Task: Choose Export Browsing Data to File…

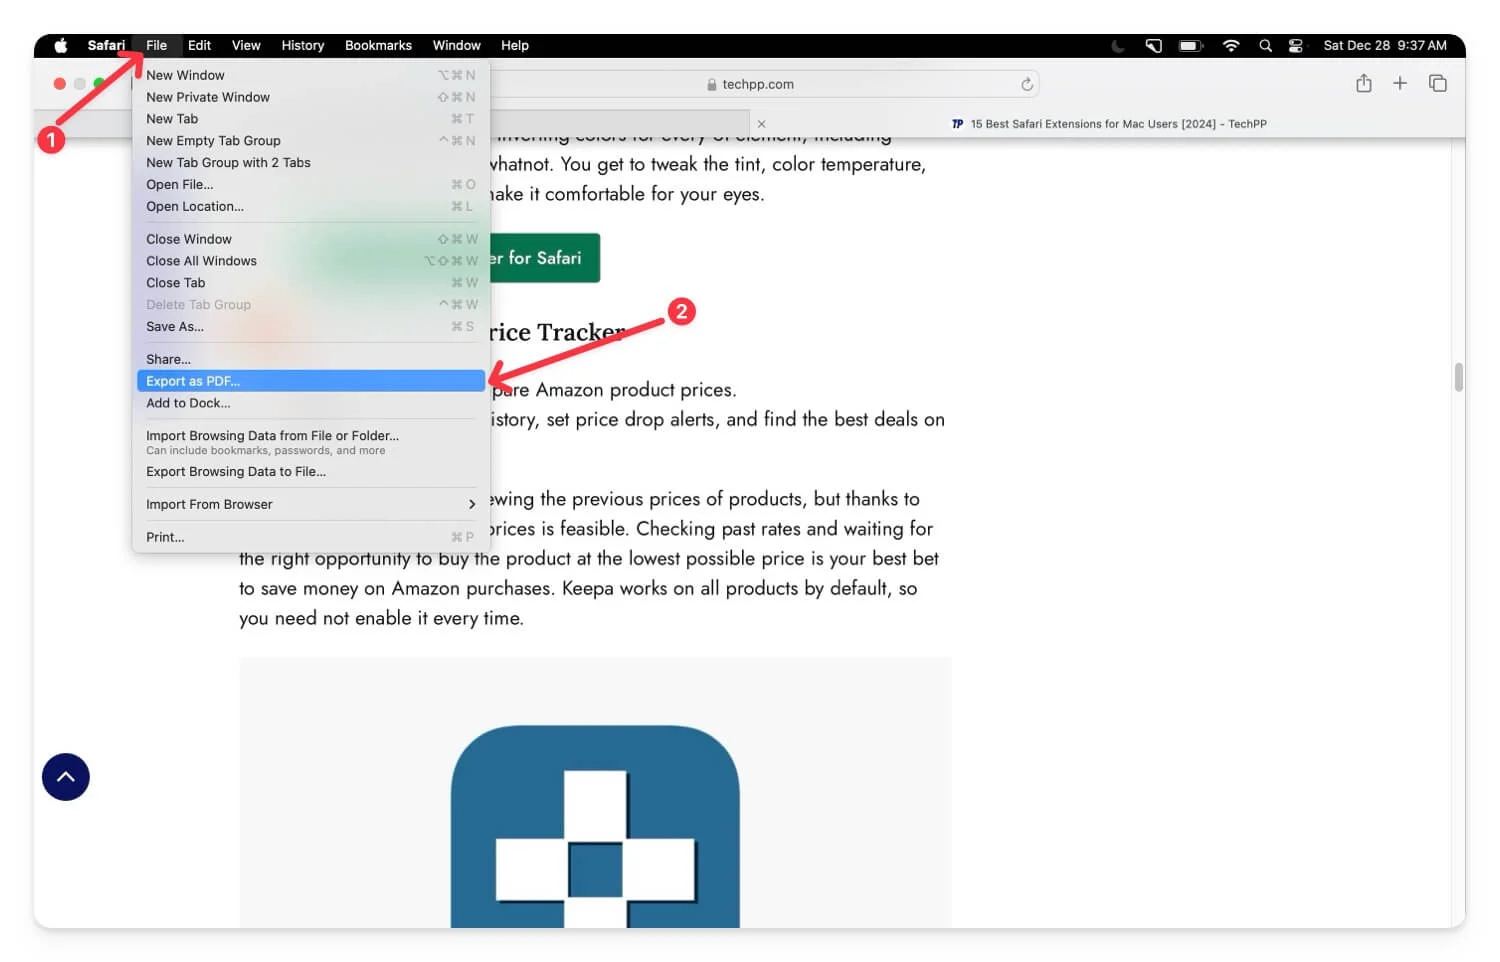Action: tap(311, 472)
